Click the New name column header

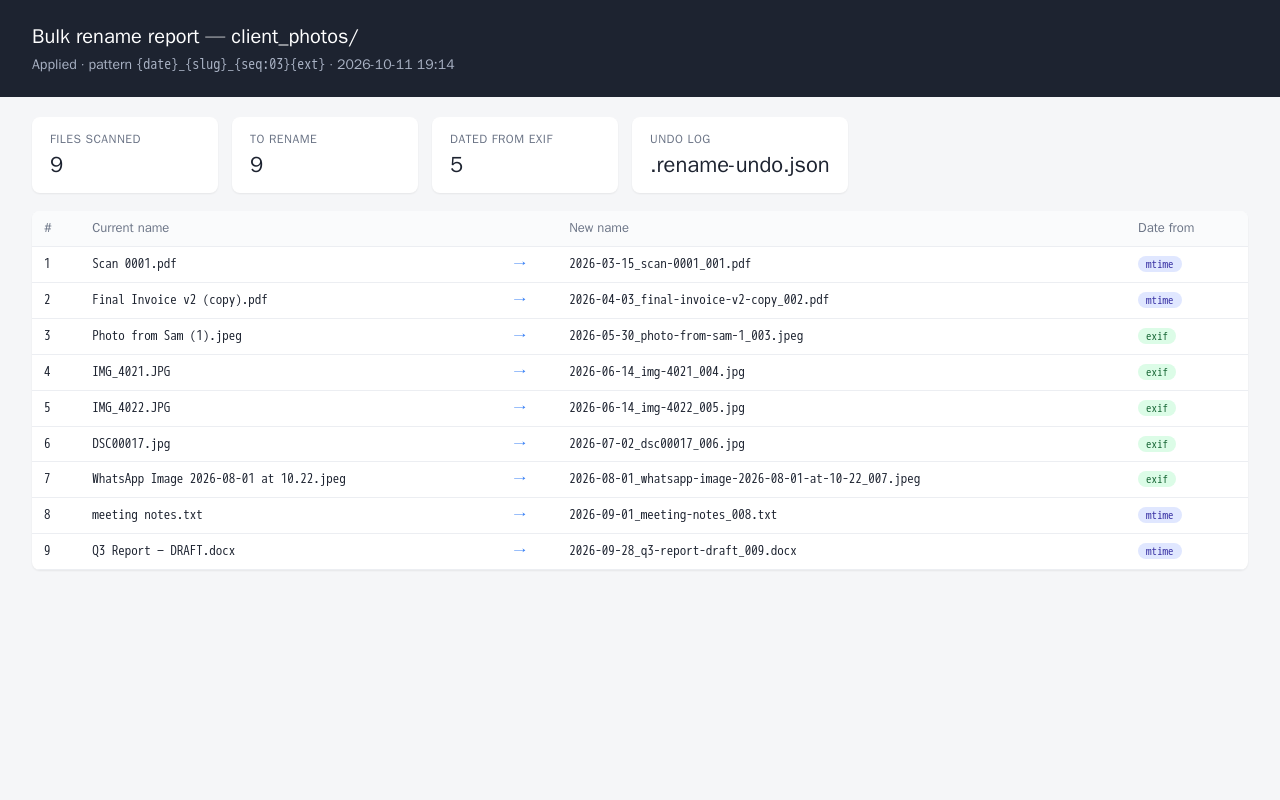(599, 228)
